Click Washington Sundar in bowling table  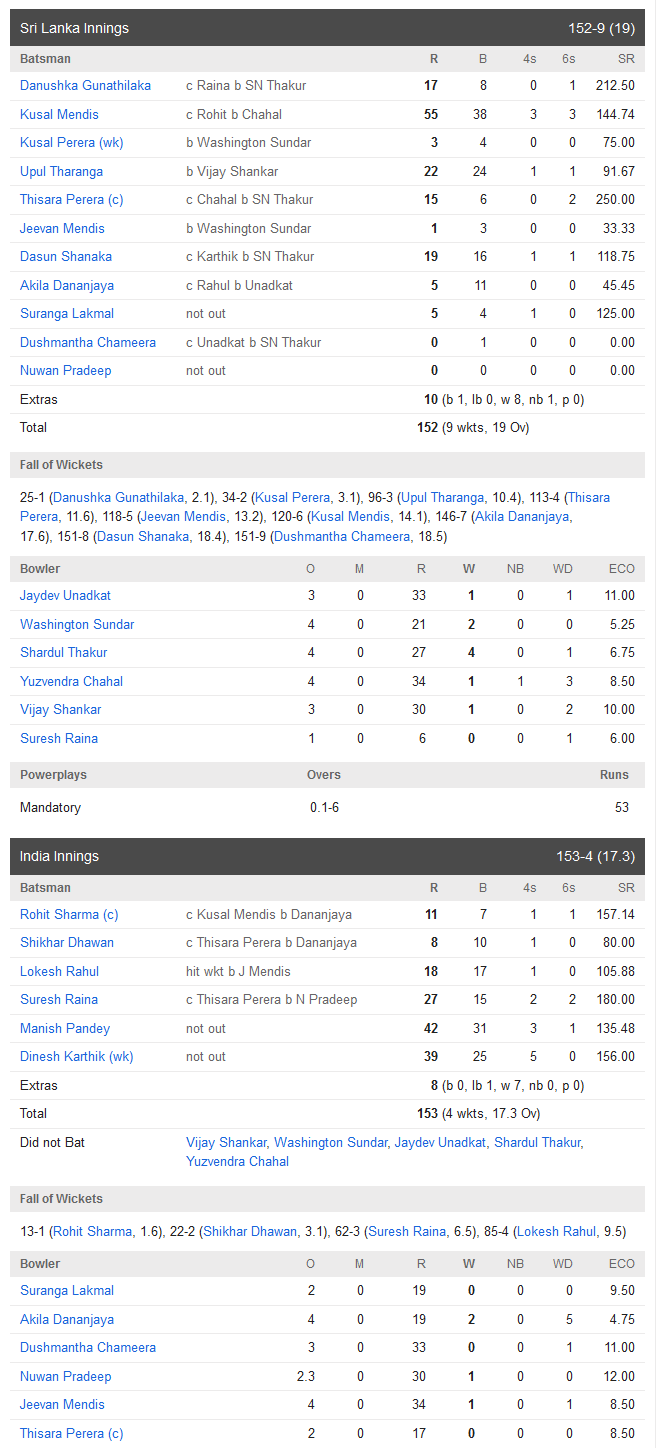pyautogui.click(x=77, y=625)
